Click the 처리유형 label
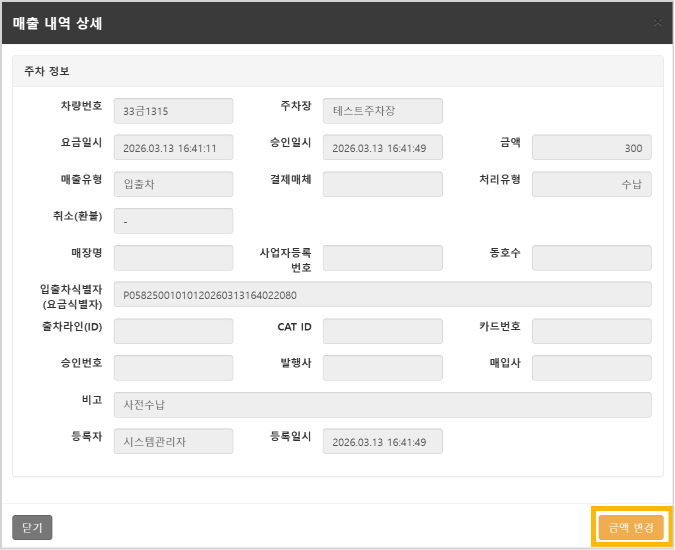 pyautogui.click(x=500, y=179)
